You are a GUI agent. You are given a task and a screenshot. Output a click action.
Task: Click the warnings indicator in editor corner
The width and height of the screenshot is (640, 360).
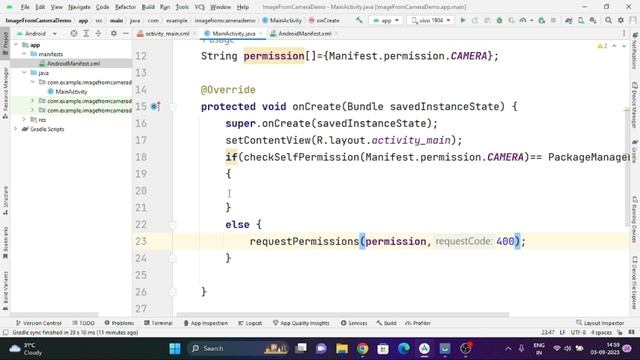click(x=602, y=46)
